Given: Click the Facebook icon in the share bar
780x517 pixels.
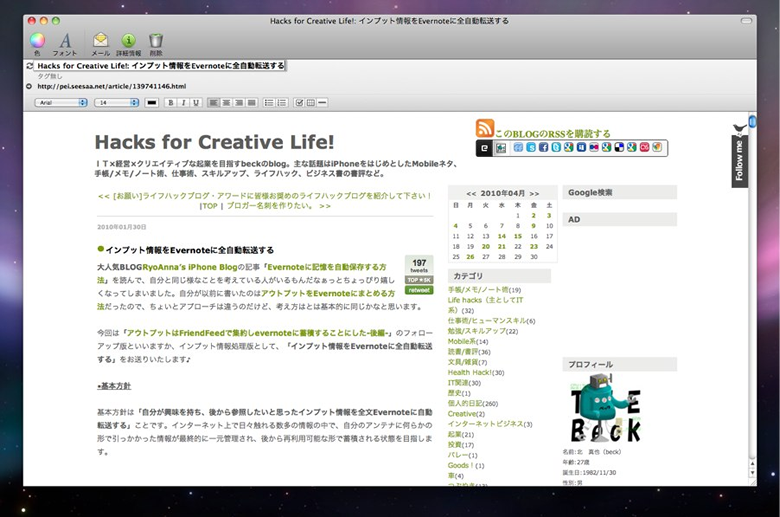Looking at the screenshot, I should (543, 147).
